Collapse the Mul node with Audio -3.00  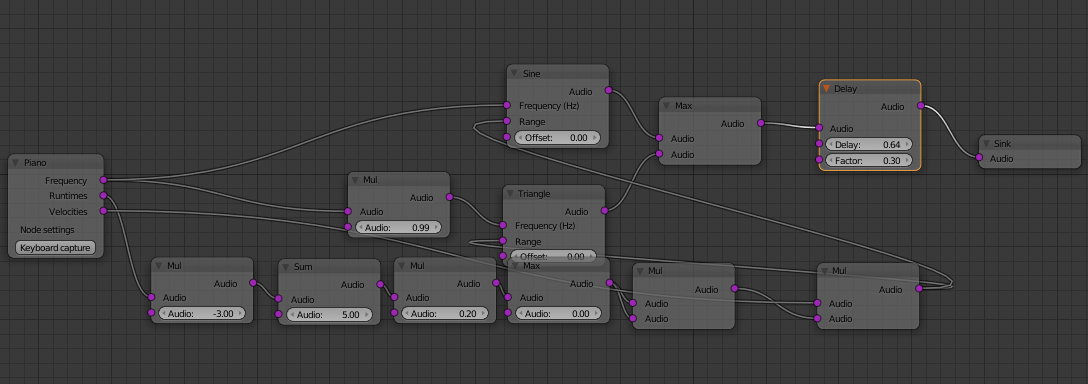(159, 266)
